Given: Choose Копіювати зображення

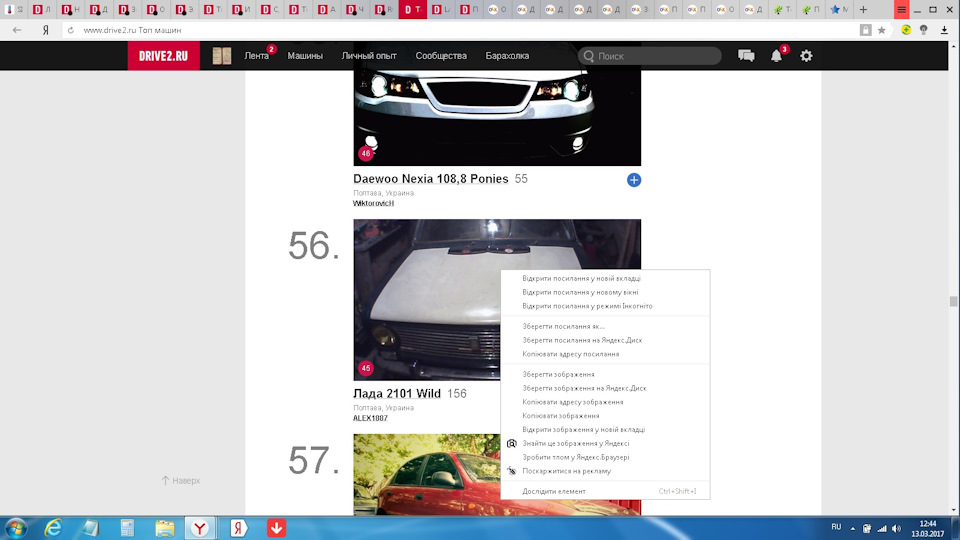Looking at the screenshot, I should (606, 416).
